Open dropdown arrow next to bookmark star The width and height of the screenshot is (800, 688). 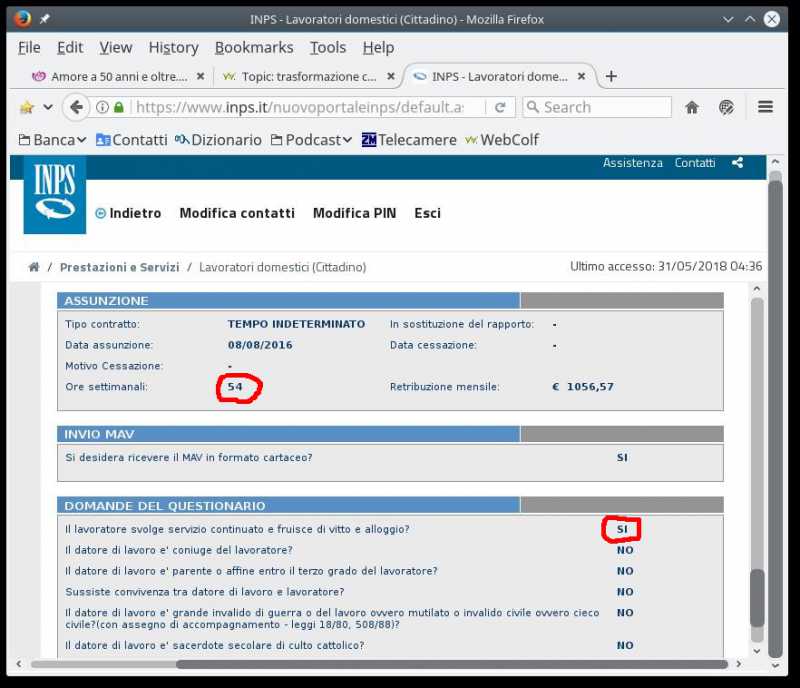pyautogui.click(x=47, y=107)
